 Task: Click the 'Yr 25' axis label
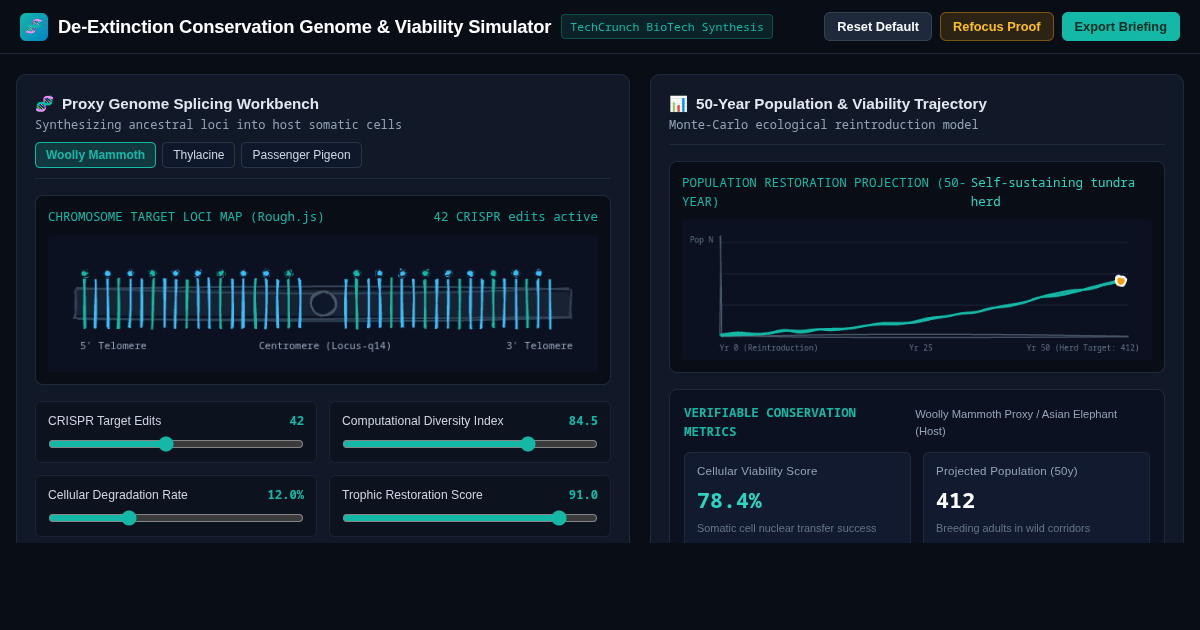point(921,348)
